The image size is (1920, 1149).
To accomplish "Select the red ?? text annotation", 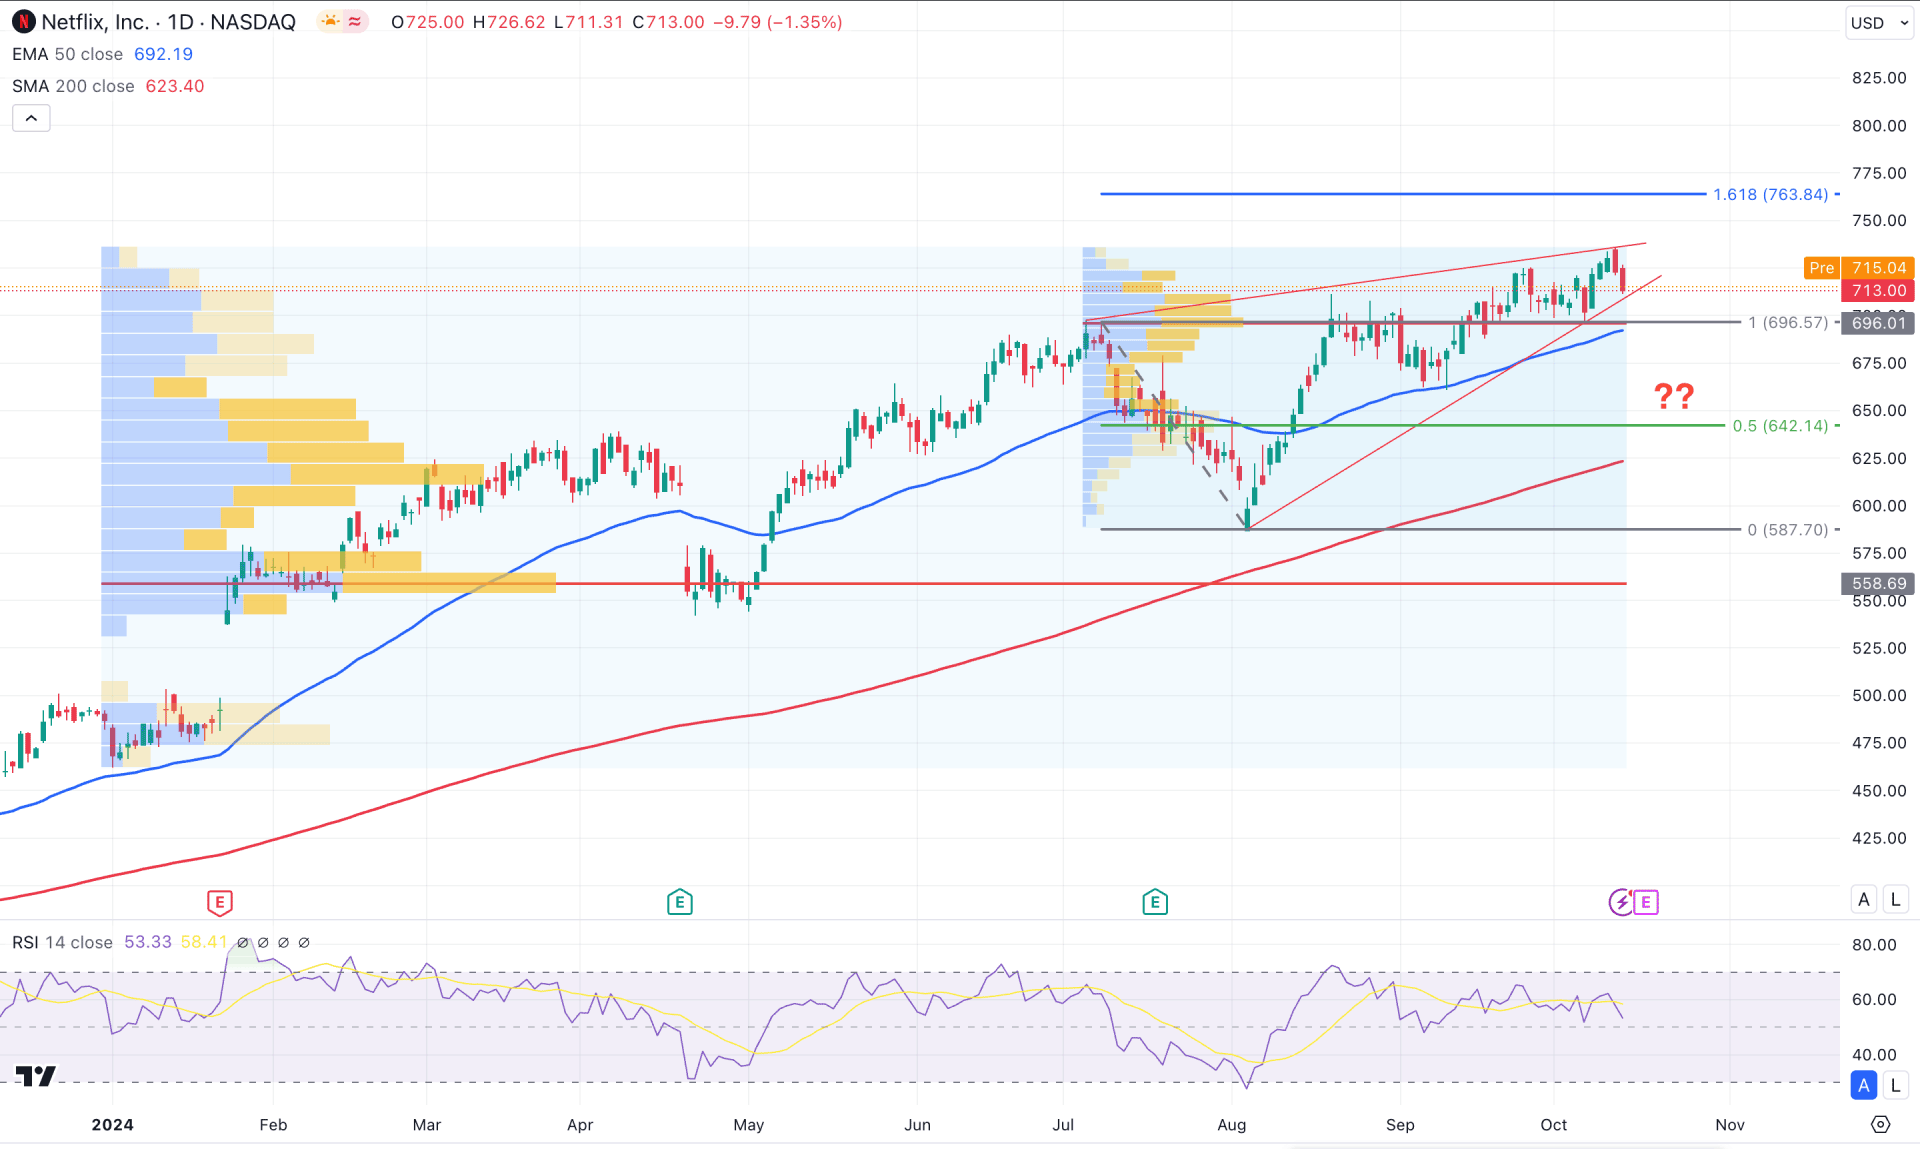I will 1674,396.
